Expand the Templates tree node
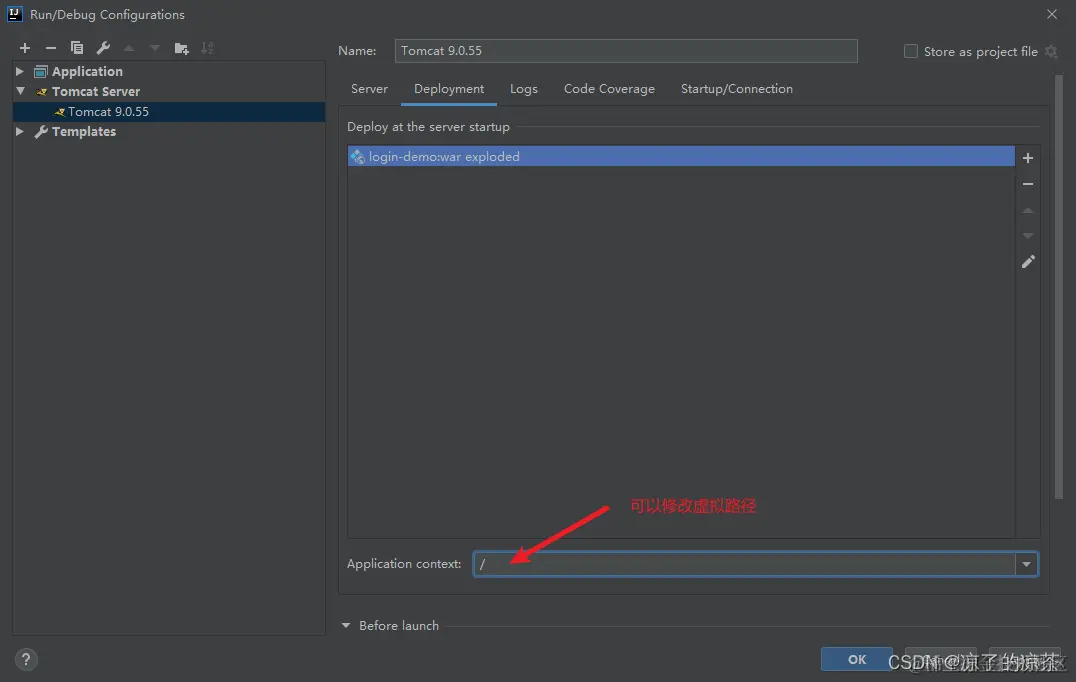The height and width of the screenshot is (682, 1076). click(x=20, y=131)
